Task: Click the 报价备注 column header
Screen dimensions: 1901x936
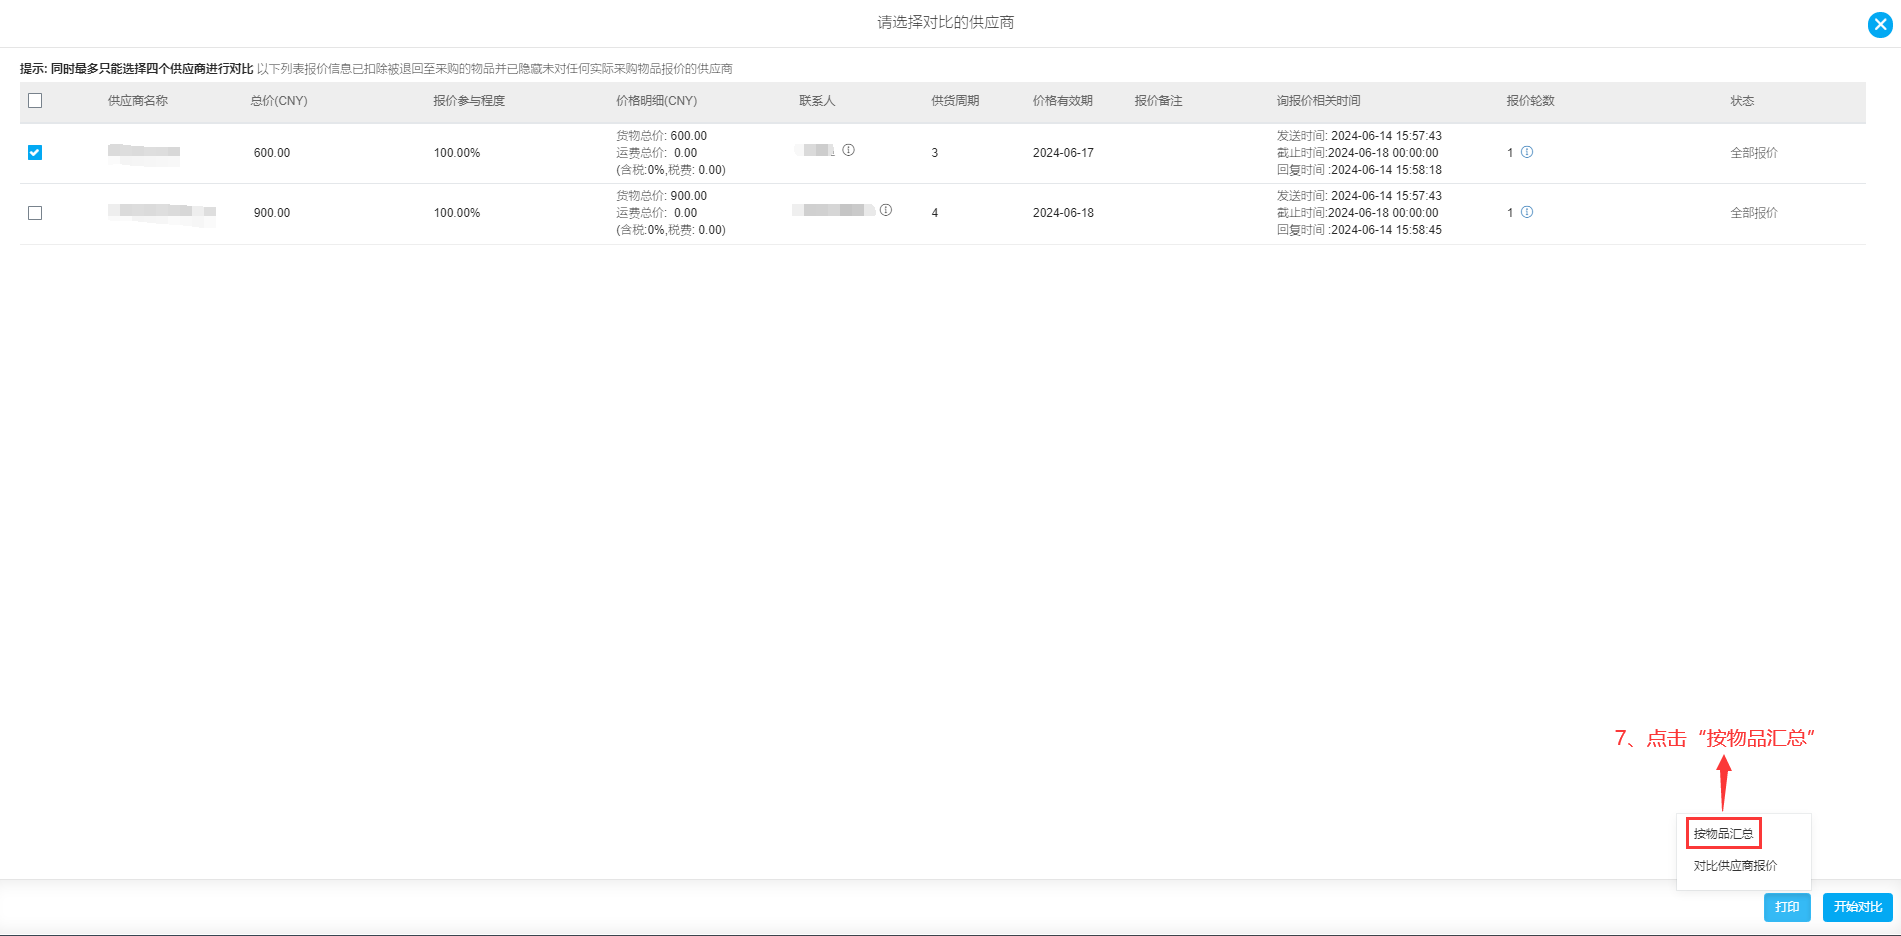Action: click(1158, 101)
